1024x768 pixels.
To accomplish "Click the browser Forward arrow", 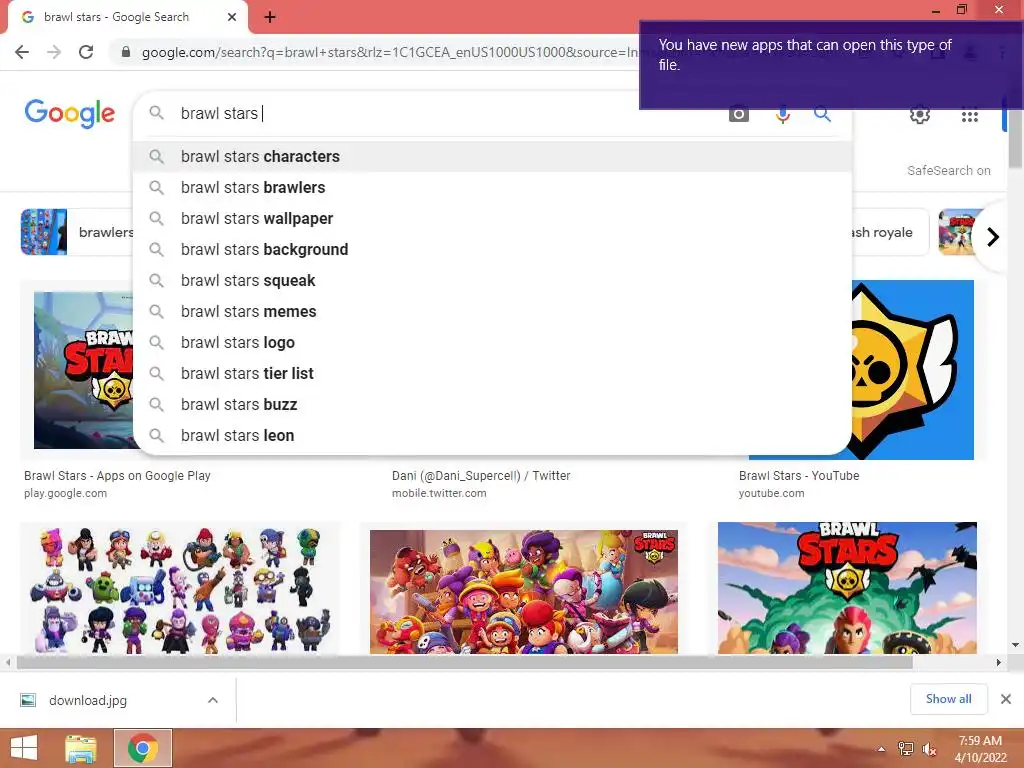I will click(x=54, y=52).
